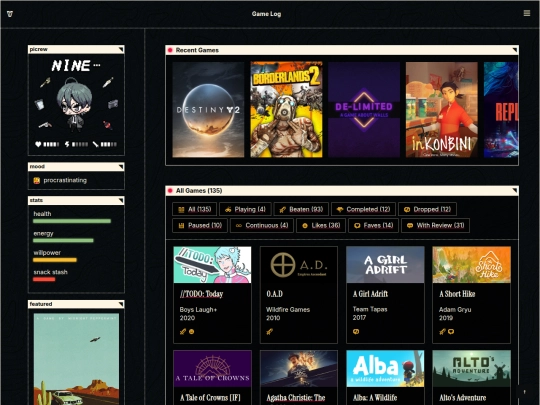Click the Alba wildlife adventure banner image
The image size is (540, 405).
385,368
